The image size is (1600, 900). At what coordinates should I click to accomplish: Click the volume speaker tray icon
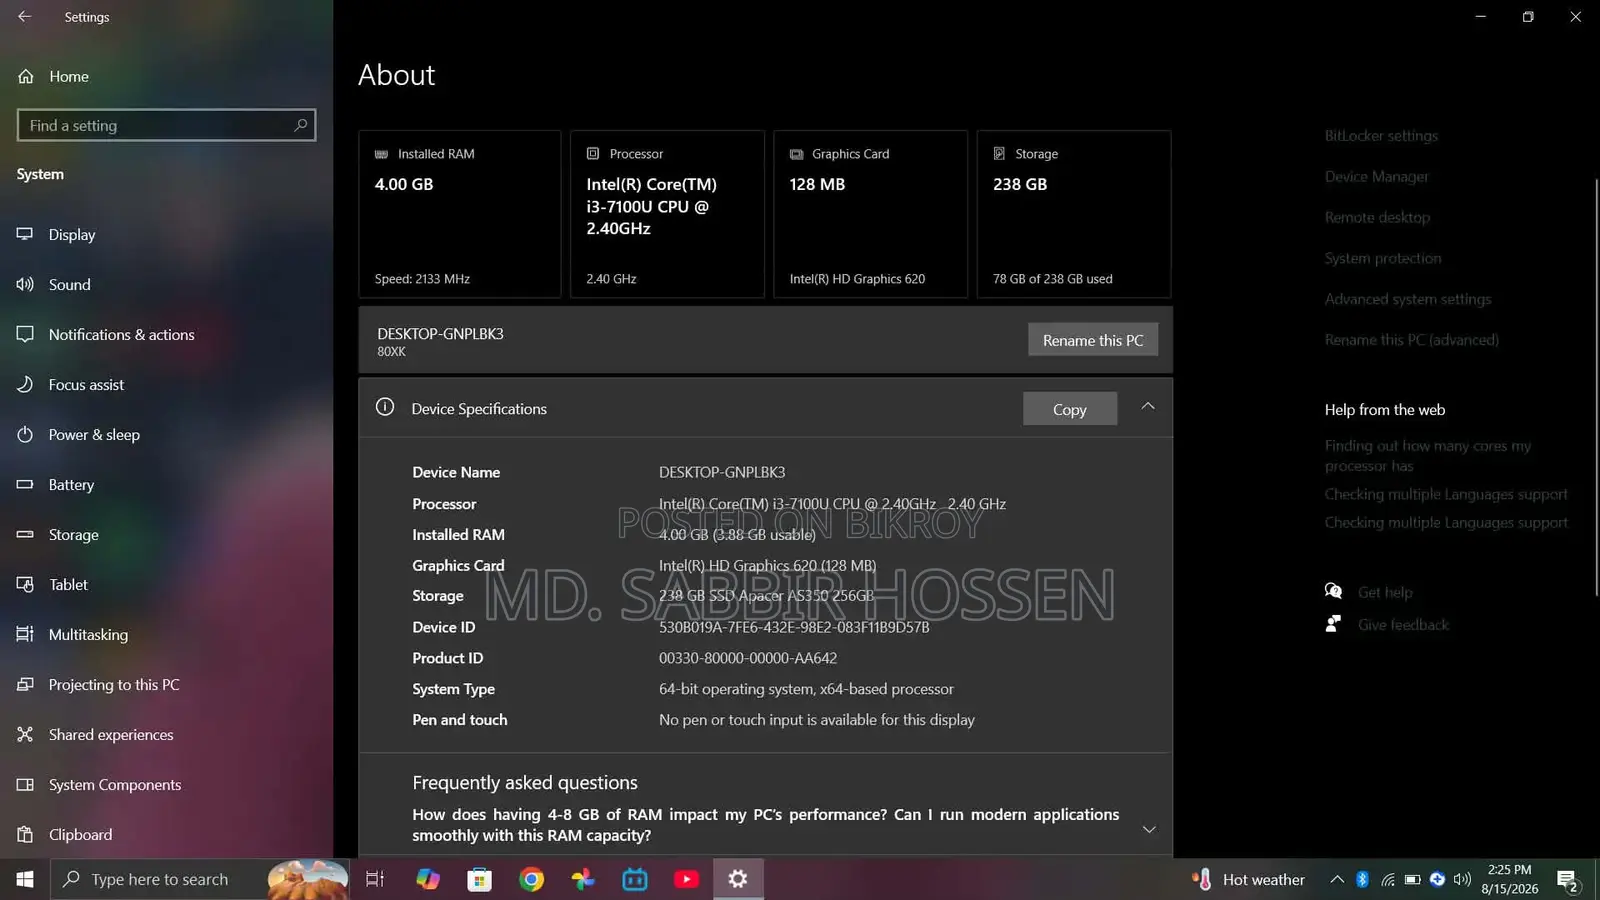1462,879
